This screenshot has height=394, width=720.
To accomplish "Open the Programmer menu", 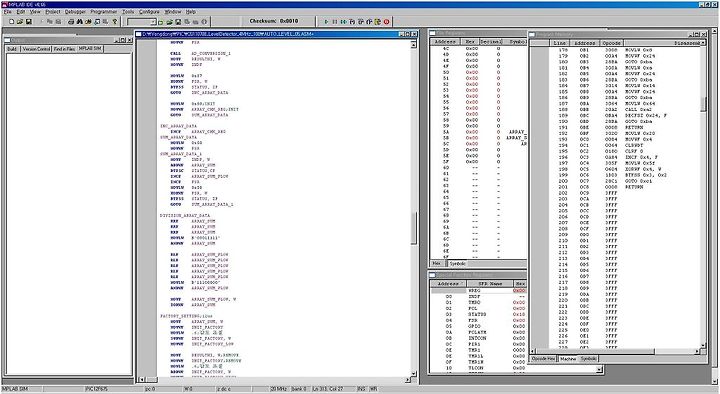I will [104, 11].
